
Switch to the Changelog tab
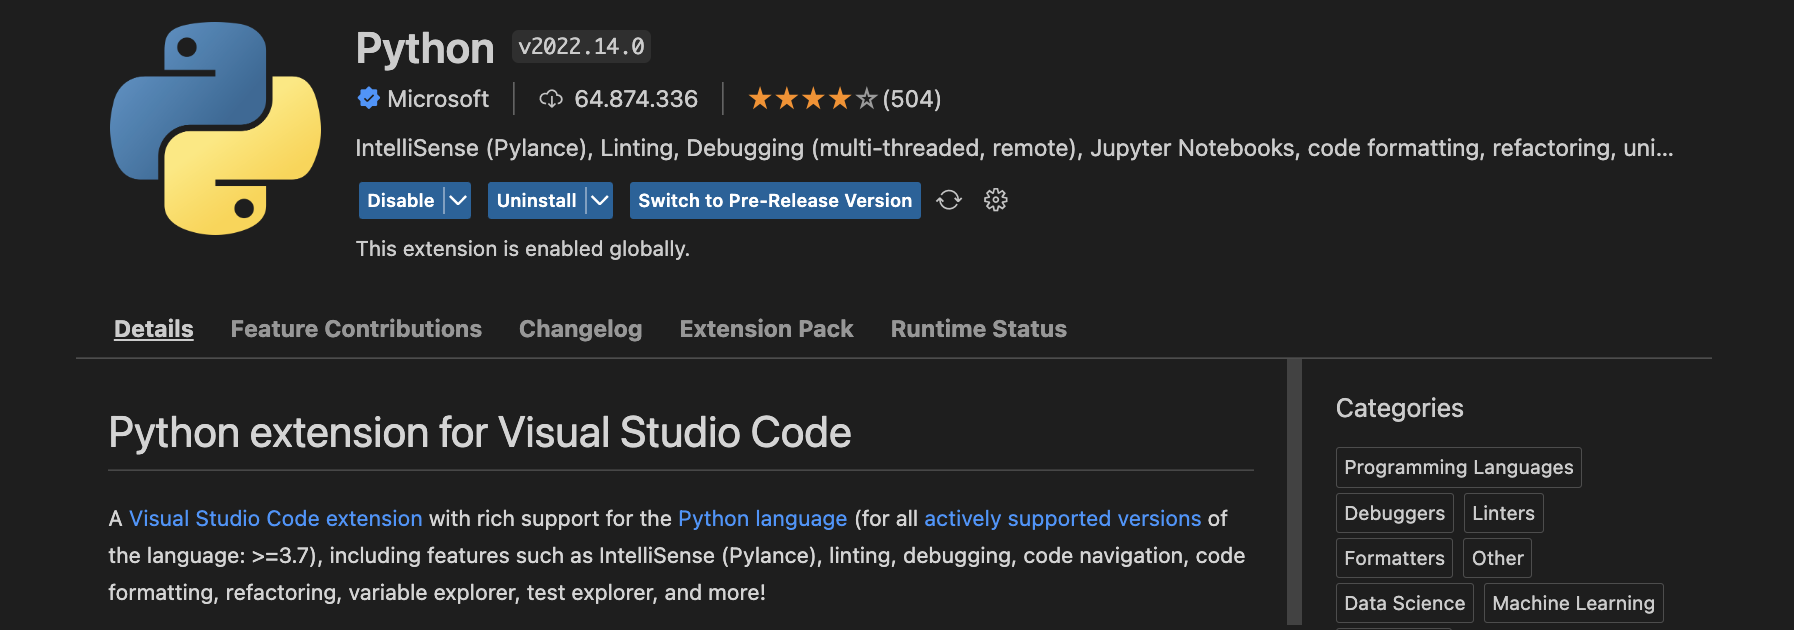tap(580, 329)
